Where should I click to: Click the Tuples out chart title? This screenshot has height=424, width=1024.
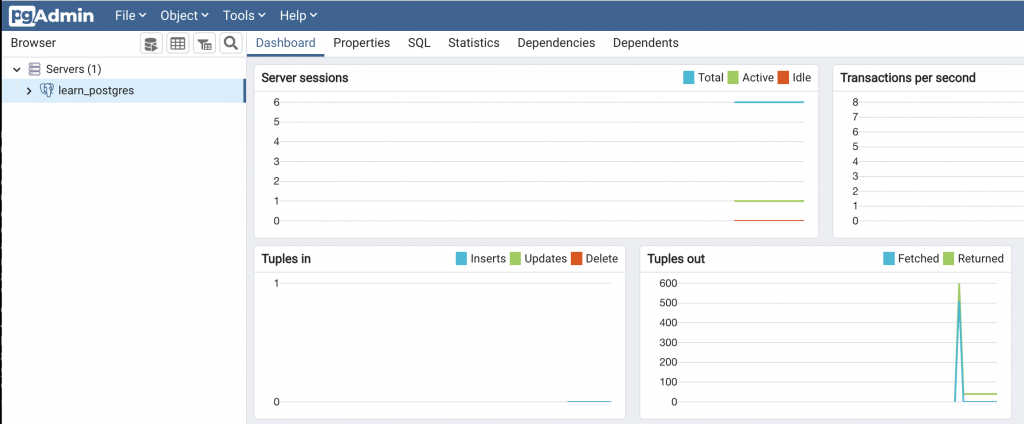pyautogui.click(x=676, y=259)
